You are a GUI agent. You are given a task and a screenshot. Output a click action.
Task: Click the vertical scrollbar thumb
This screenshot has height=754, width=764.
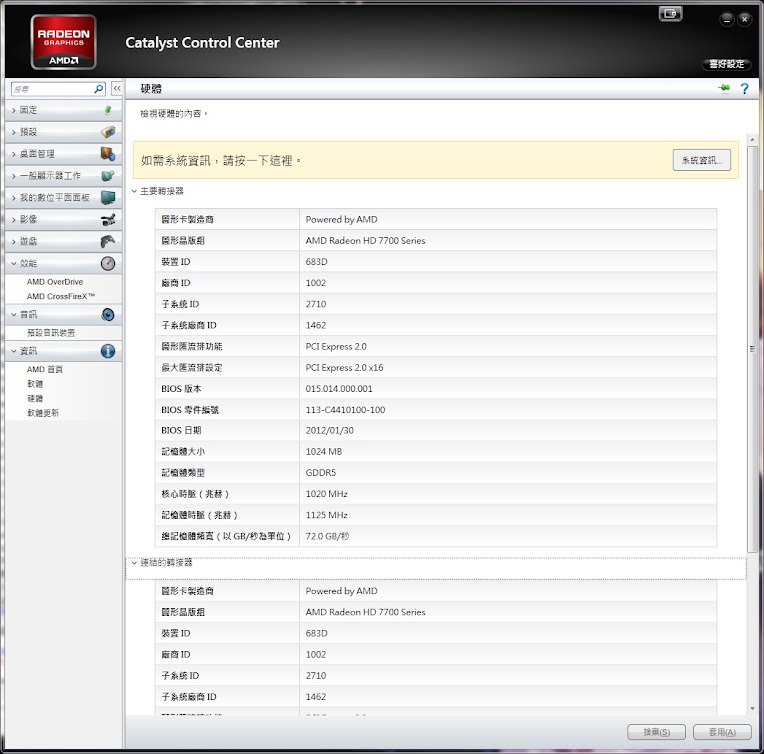click(x=752, y=348)
